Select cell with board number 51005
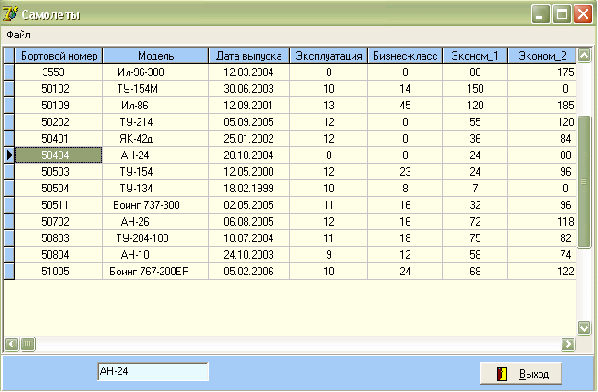The height and width of the screenshot is (392, 598). (x=59, y=272)
